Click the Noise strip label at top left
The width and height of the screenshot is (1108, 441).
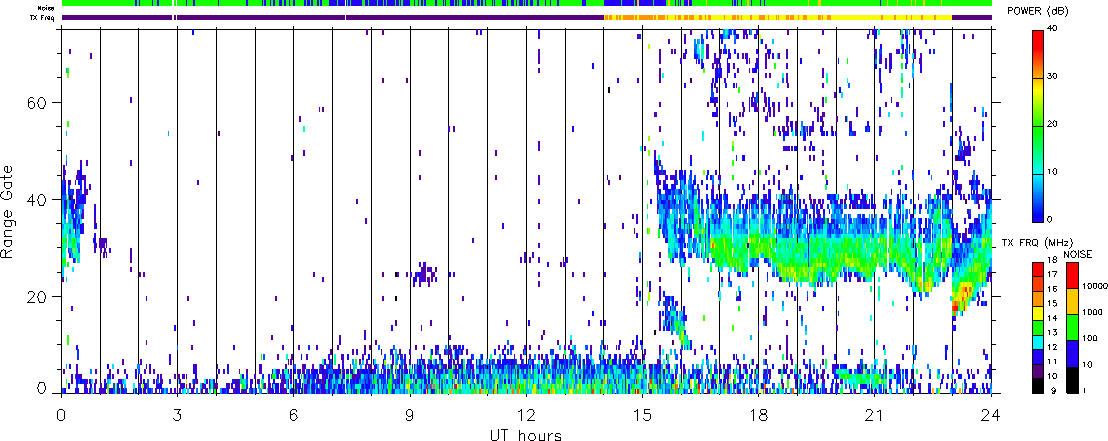click(46, 7)
